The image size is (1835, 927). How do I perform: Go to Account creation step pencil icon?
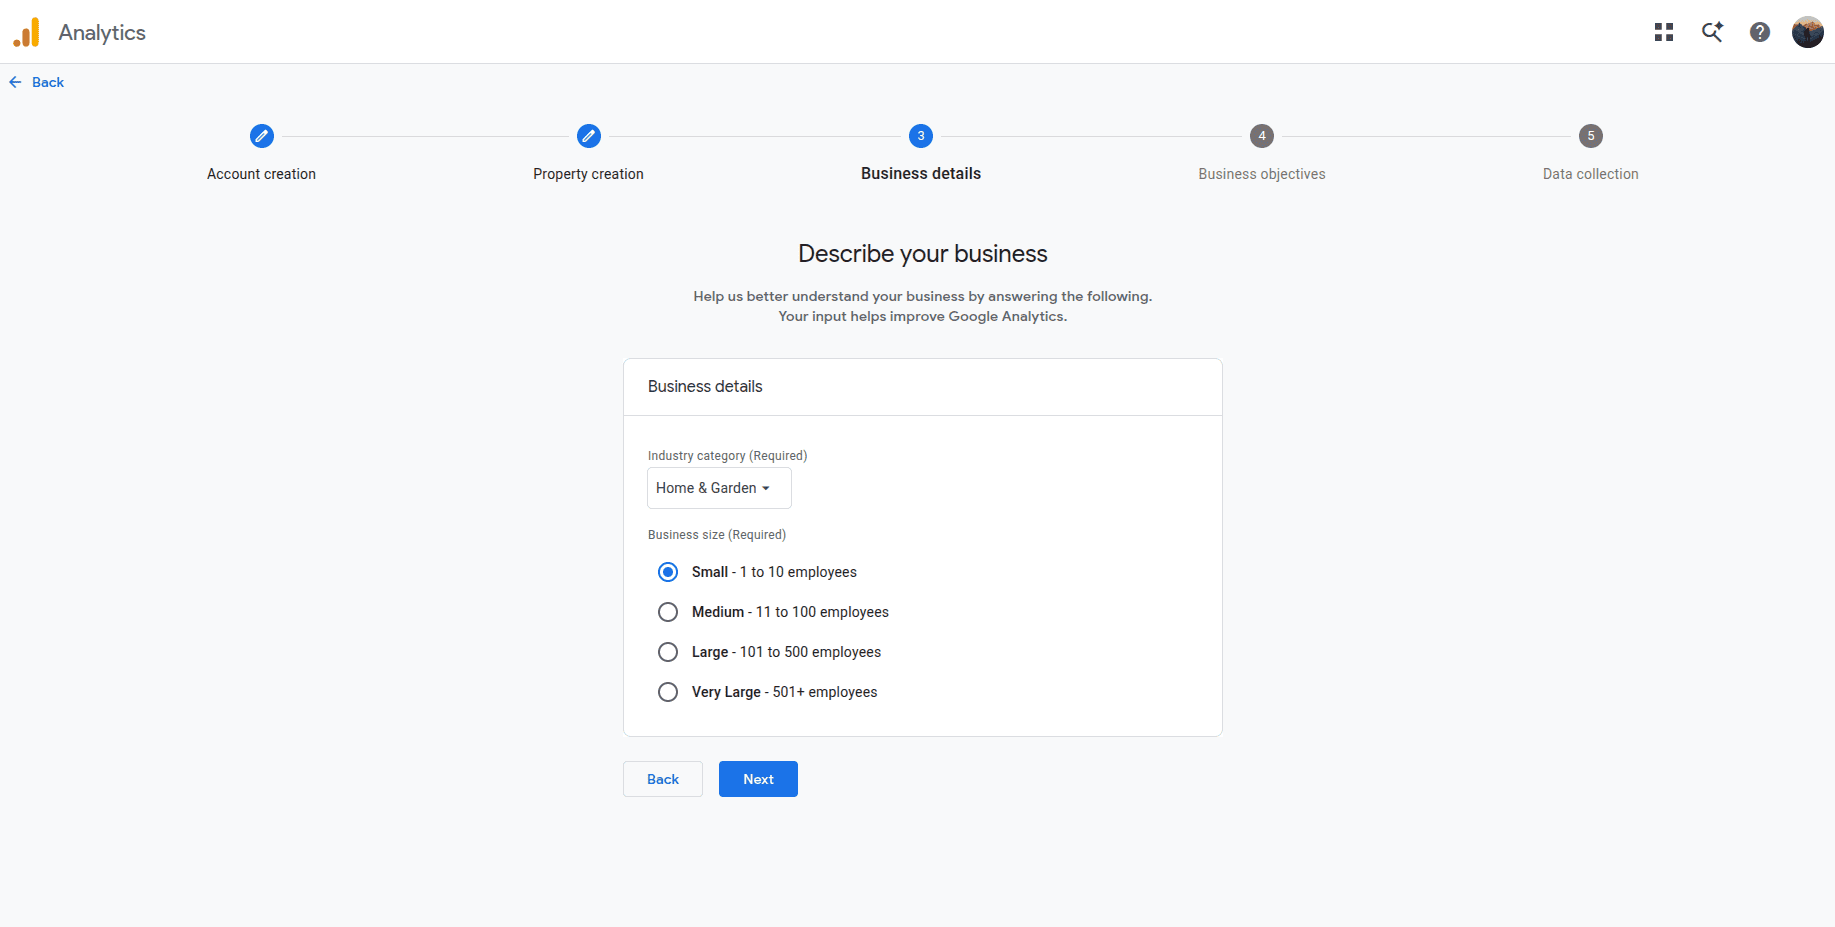[262, 136]
